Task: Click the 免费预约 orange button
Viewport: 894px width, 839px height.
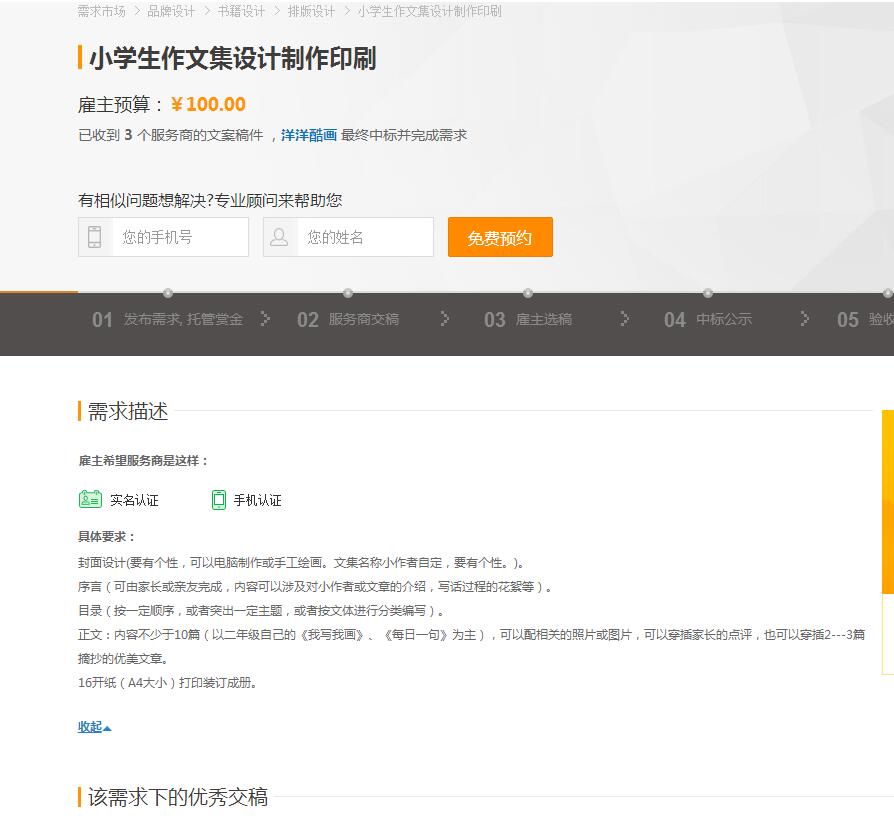Action: pyautogui.click(x=500, y=237)
